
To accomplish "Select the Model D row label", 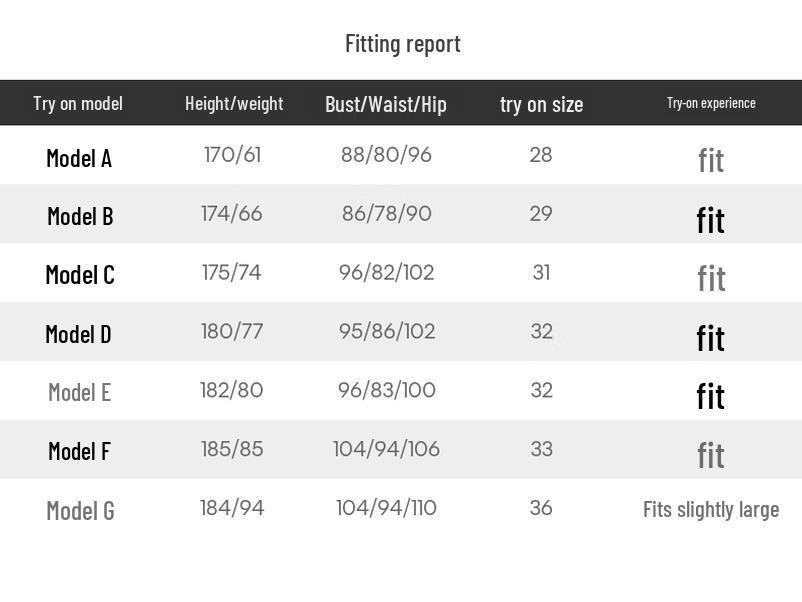I will [78, 334].
